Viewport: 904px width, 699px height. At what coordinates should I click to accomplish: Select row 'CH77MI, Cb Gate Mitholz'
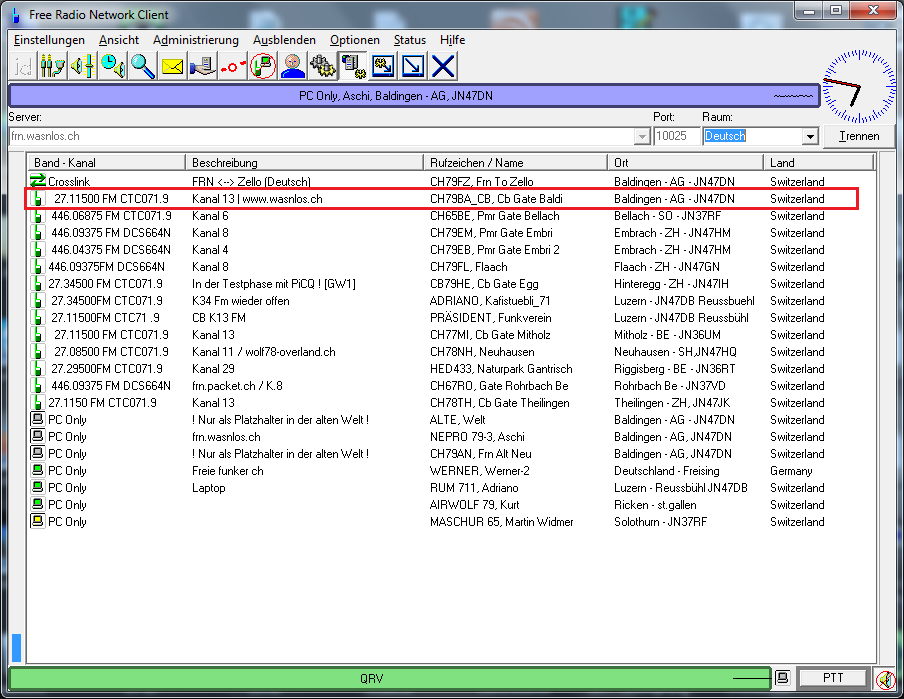pyautogui.click(x=451, y=335)
